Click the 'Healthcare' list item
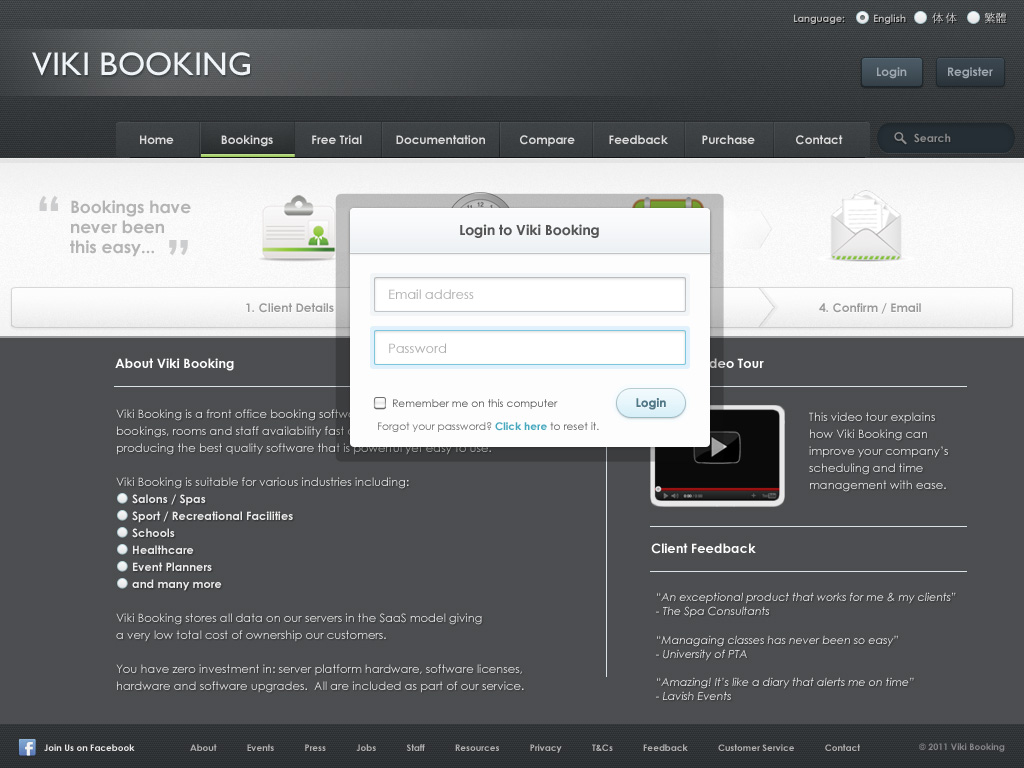This screenshot has height=768, width=1024. pos(163,550)
